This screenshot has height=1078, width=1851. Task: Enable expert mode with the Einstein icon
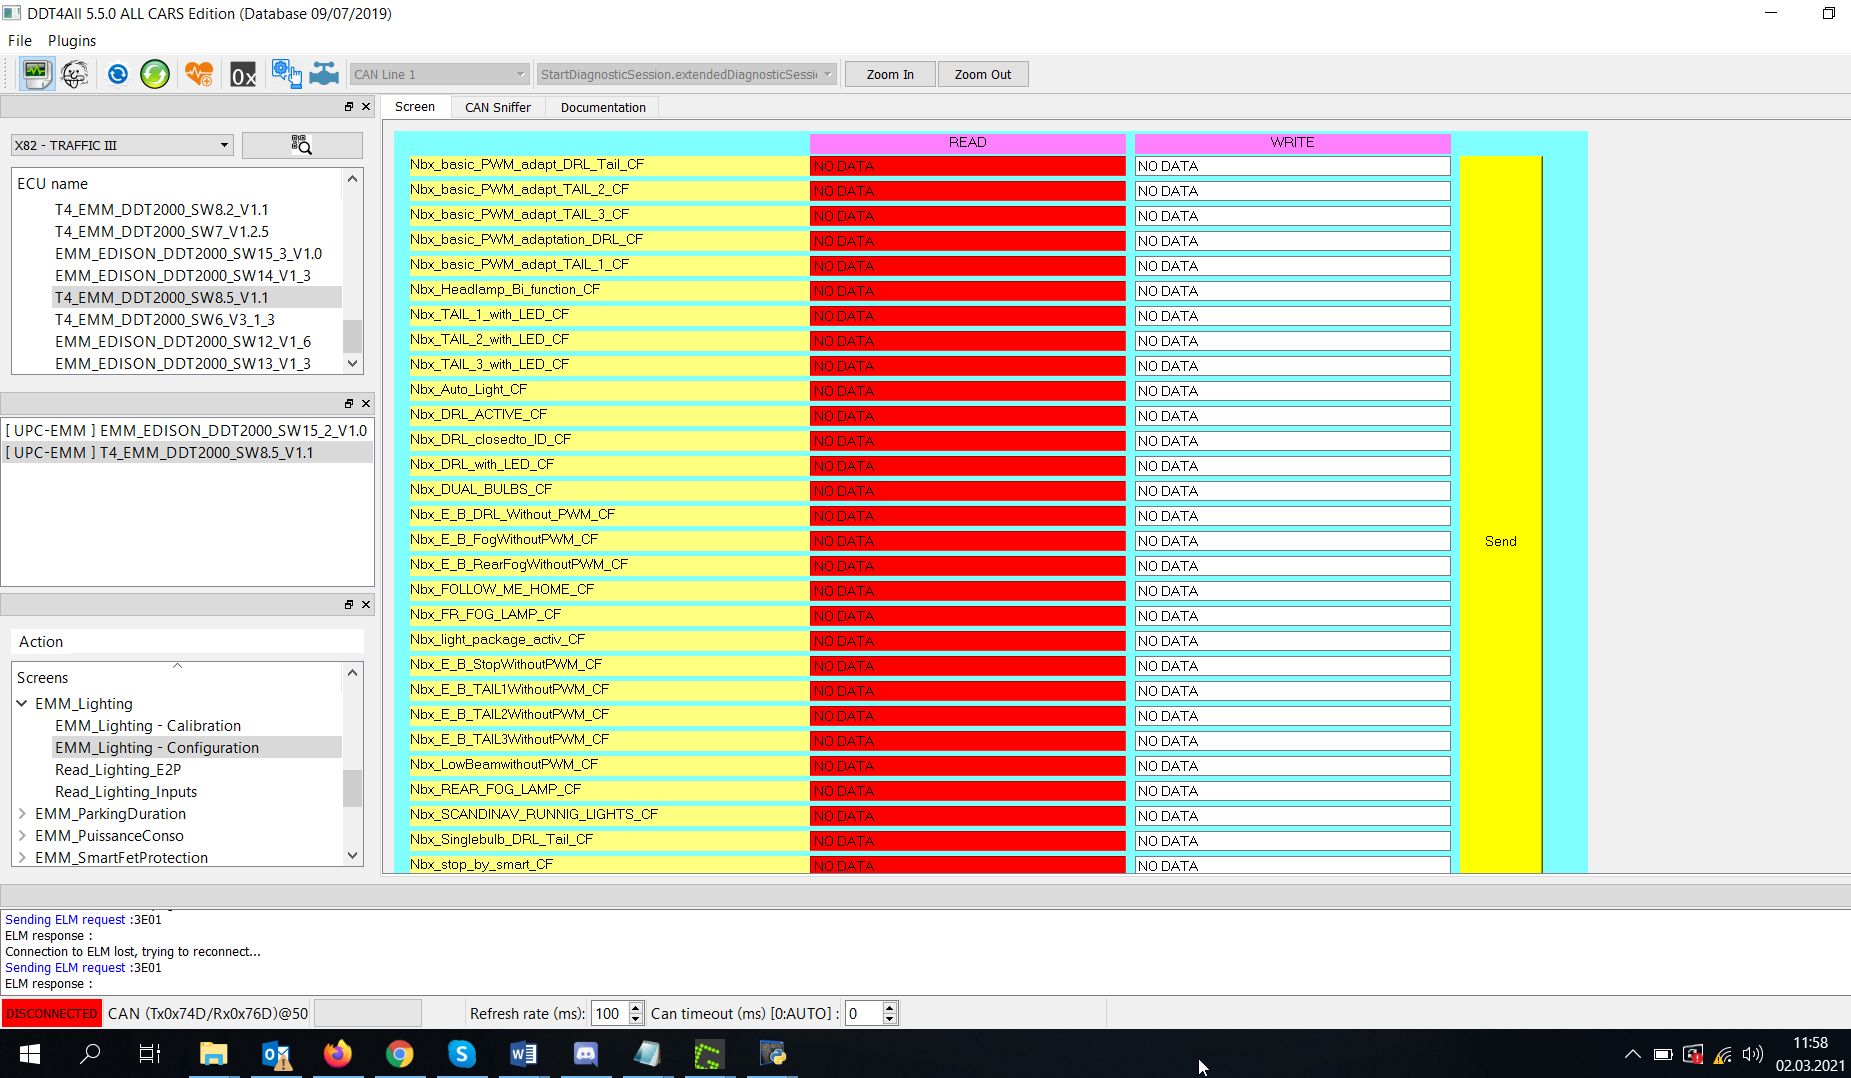coord(75,73)
